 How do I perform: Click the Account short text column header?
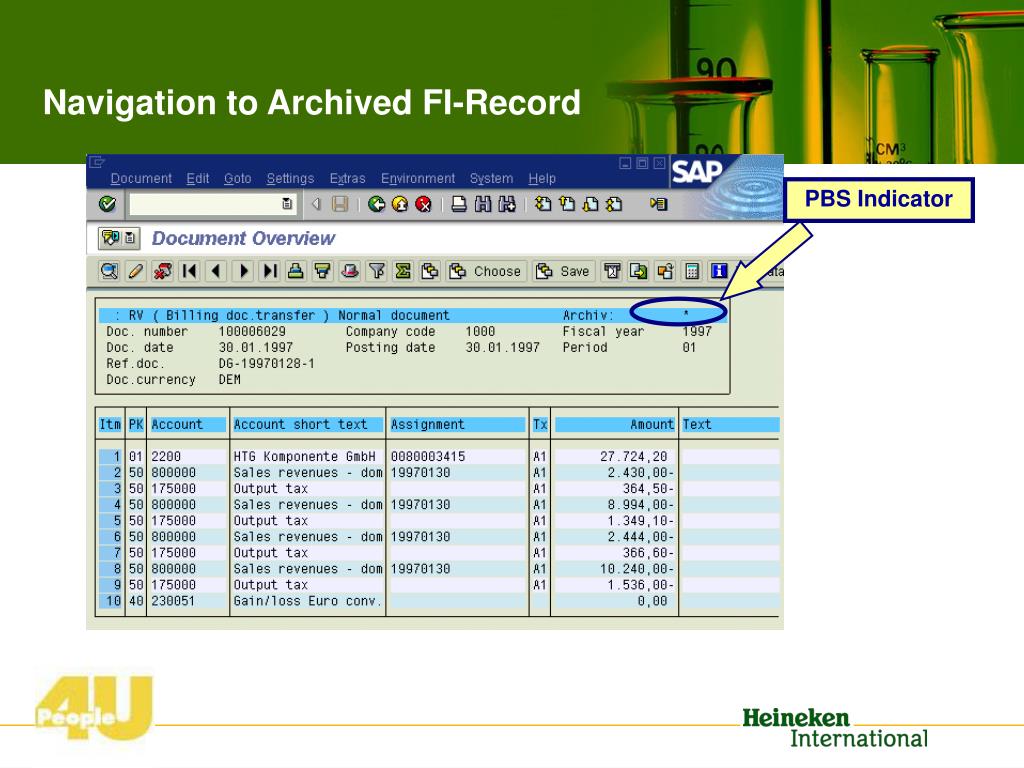tap(308, 424)
